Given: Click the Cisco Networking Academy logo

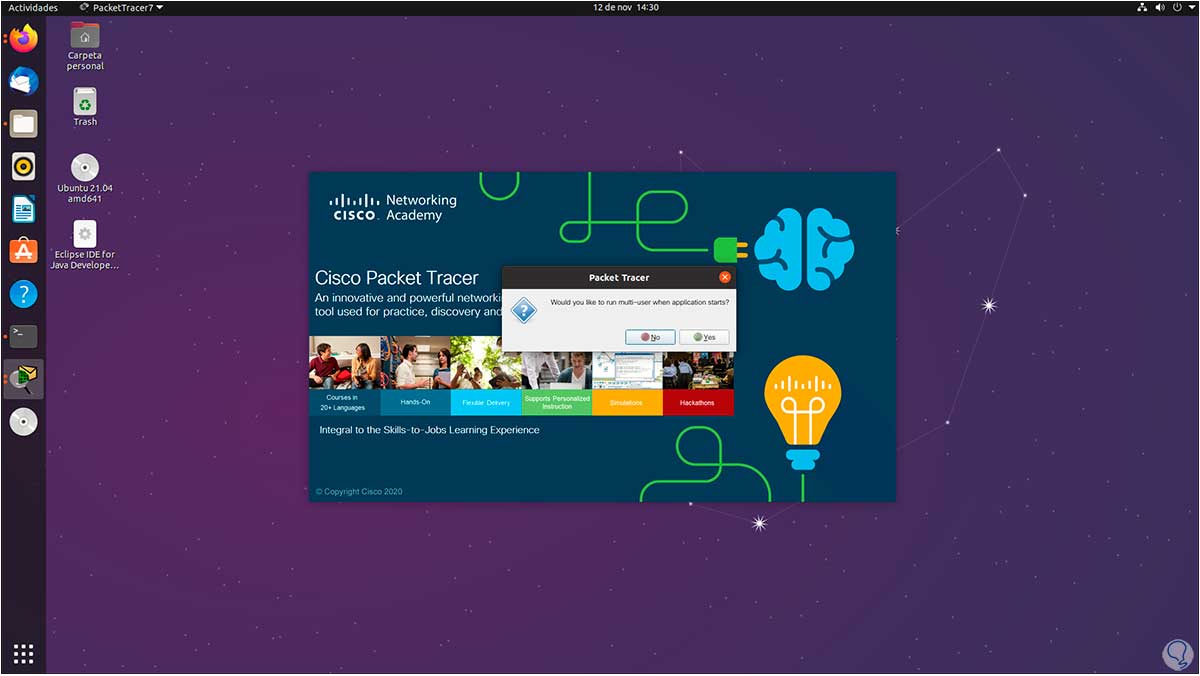Looking at the screenshot, I should point(393,207).
